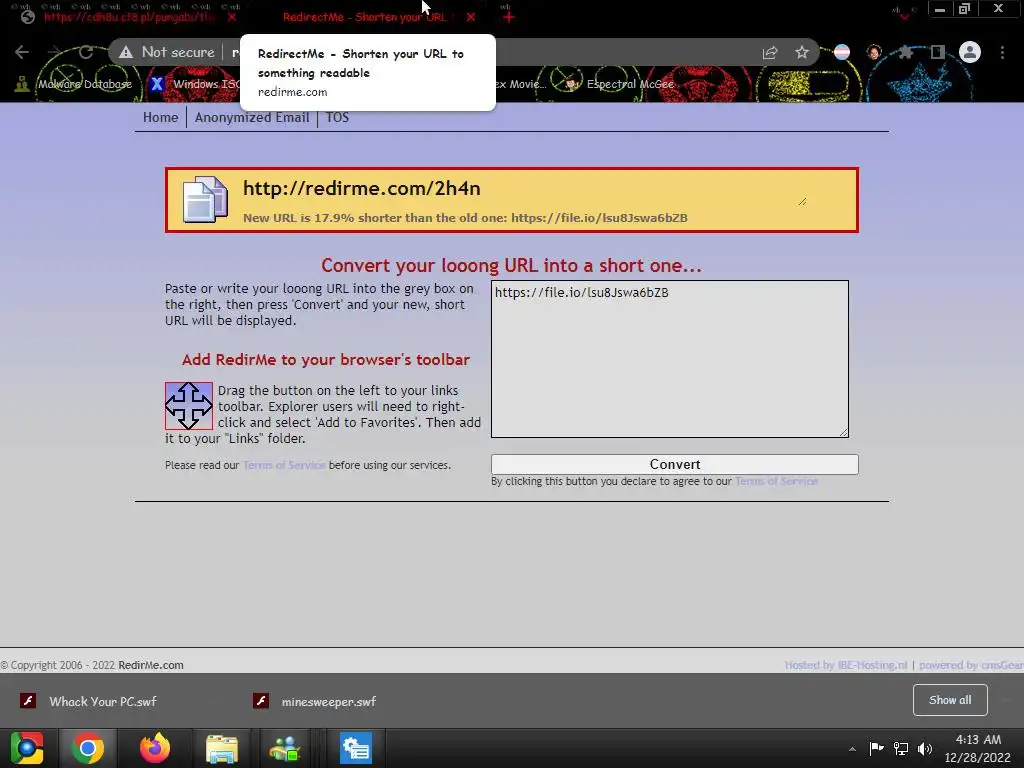This screenshot has width=1024, height=768.
Task: Open the TOS menu link
Action: 338,118
